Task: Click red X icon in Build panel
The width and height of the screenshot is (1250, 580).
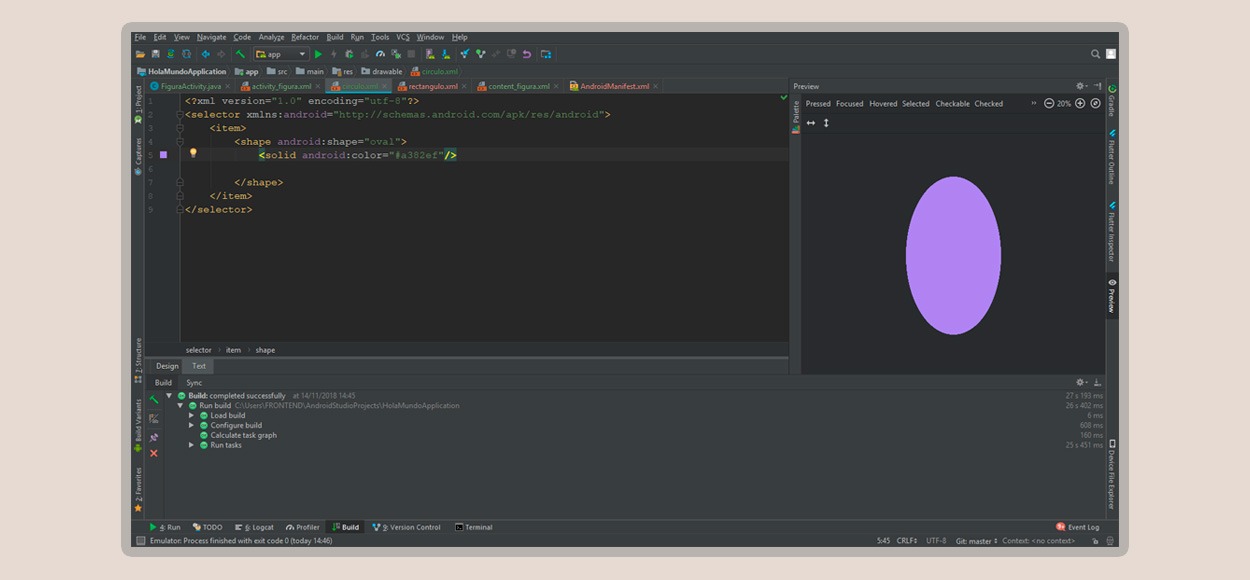Action: 154,453
